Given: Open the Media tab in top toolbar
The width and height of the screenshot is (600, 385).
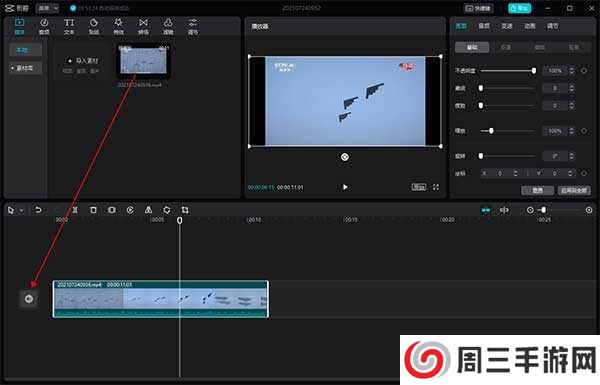Looking at the screenshot, I should 20,26.
